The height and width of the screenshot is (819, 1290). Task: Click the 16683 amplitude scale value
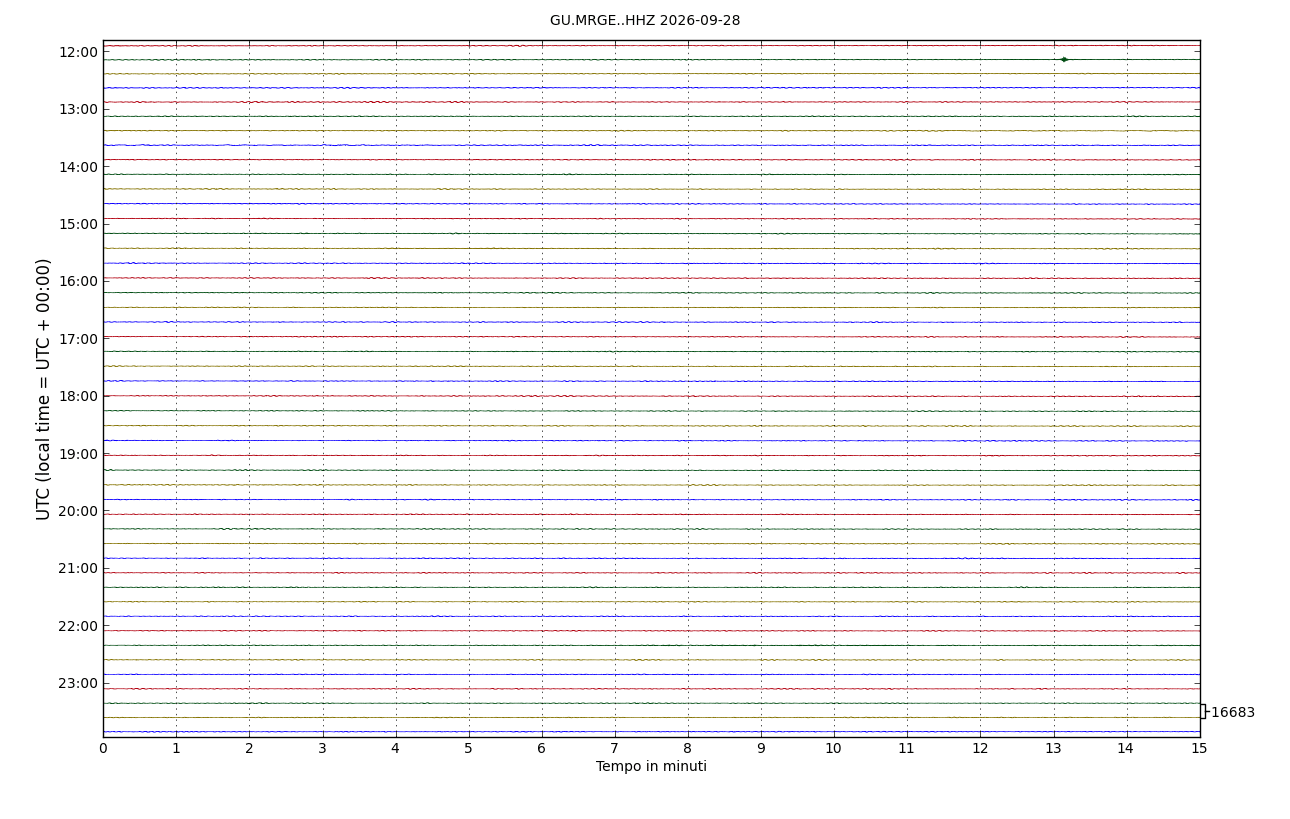(x=1232, y=713)
